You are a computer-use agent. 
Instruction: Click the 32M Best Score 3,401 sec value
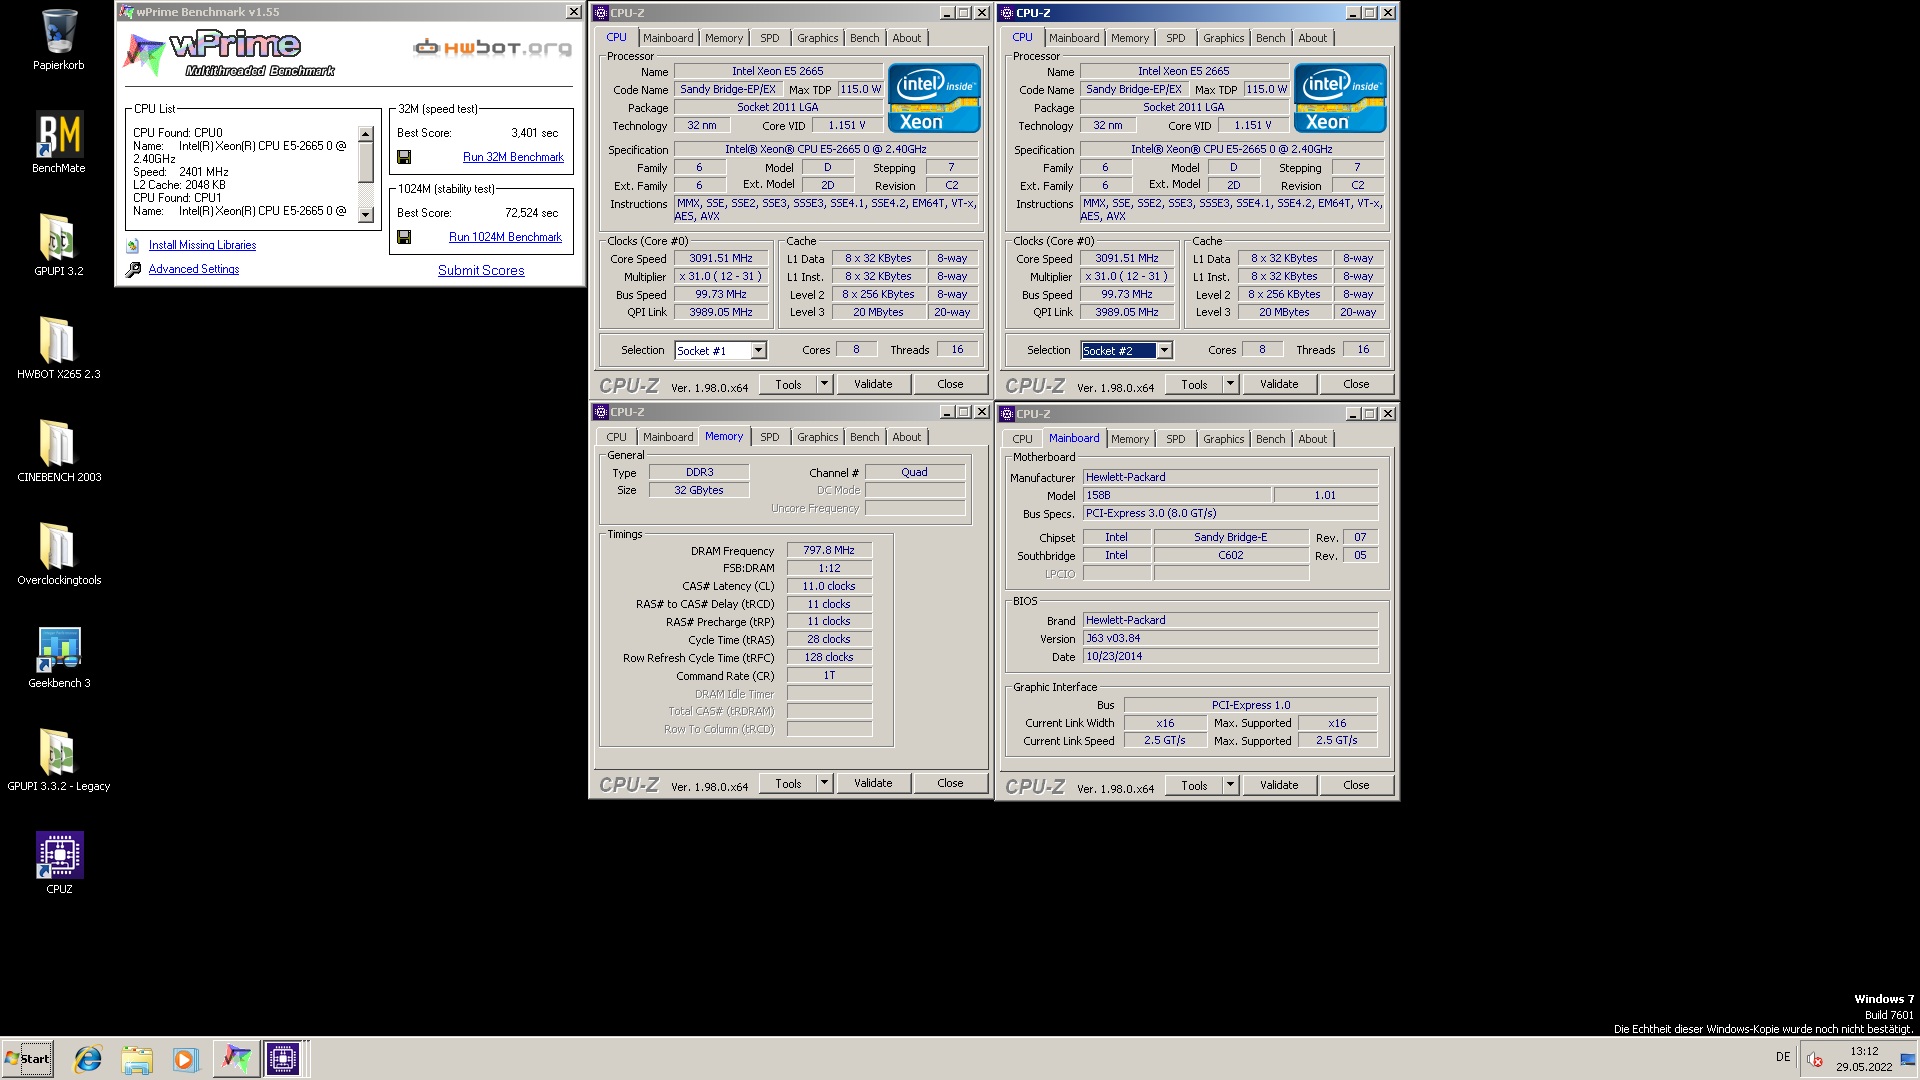click(x=535, y=132)
